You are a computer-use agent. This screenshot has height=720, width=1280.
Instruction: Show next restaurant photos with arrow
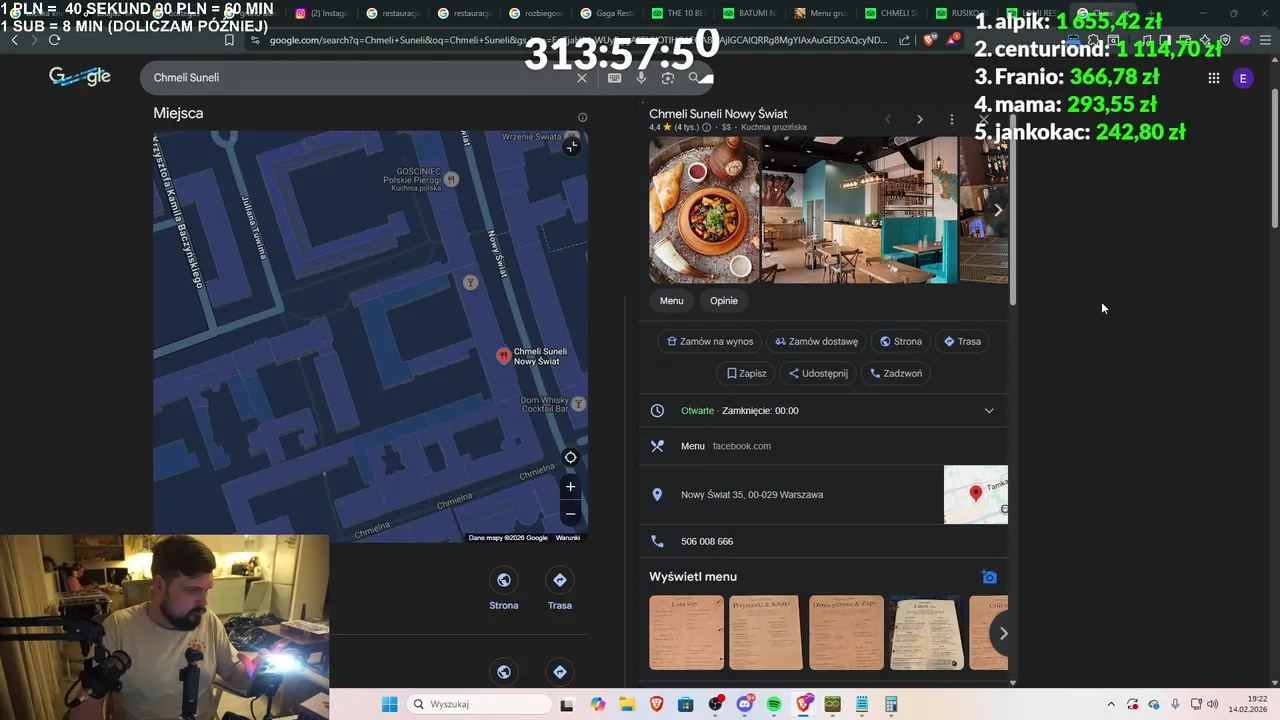[997, 210]
